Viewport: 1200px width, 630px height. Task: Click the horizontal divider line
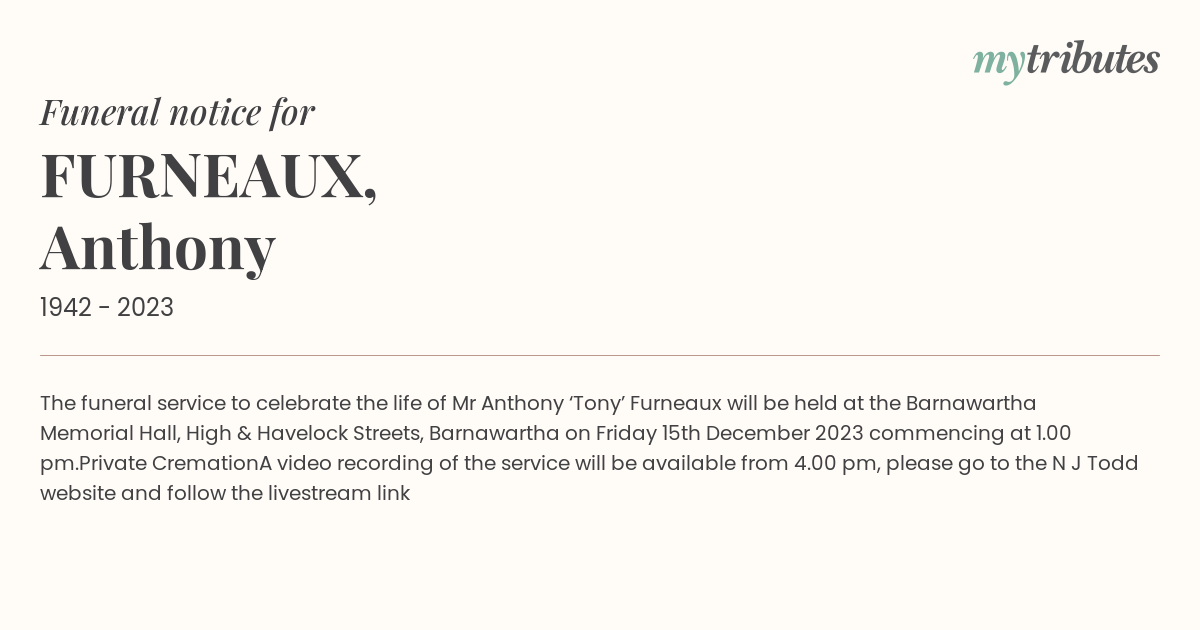click(x=600, y=355)
